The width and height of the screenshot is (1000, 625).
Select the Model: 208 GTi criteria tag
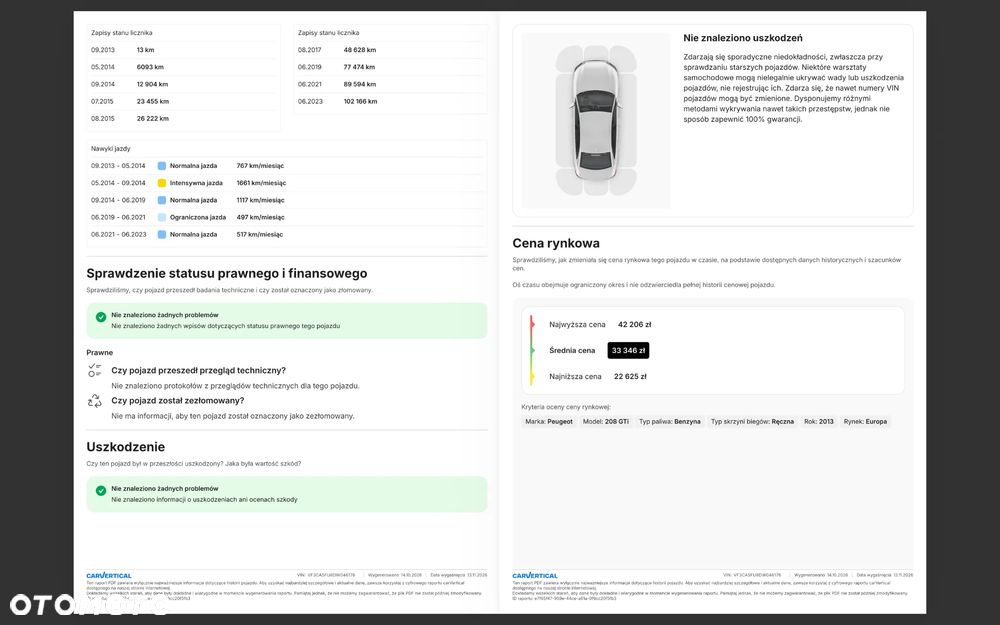pos(606,422)
